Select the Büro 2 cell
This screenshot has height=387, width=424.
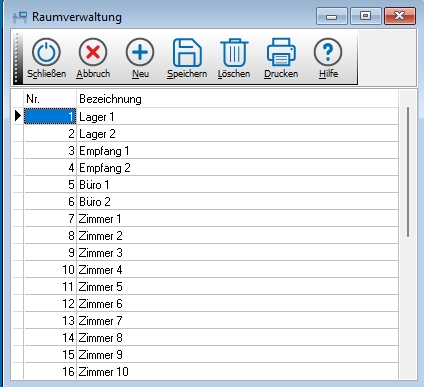[x=237, y=202]
